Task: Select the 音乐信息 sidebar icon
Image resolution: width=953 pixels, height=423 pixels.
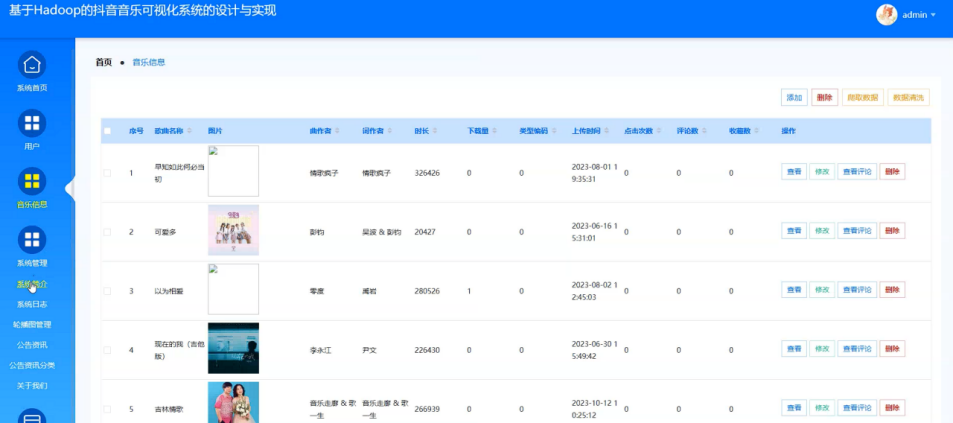Action: [32, 181]
